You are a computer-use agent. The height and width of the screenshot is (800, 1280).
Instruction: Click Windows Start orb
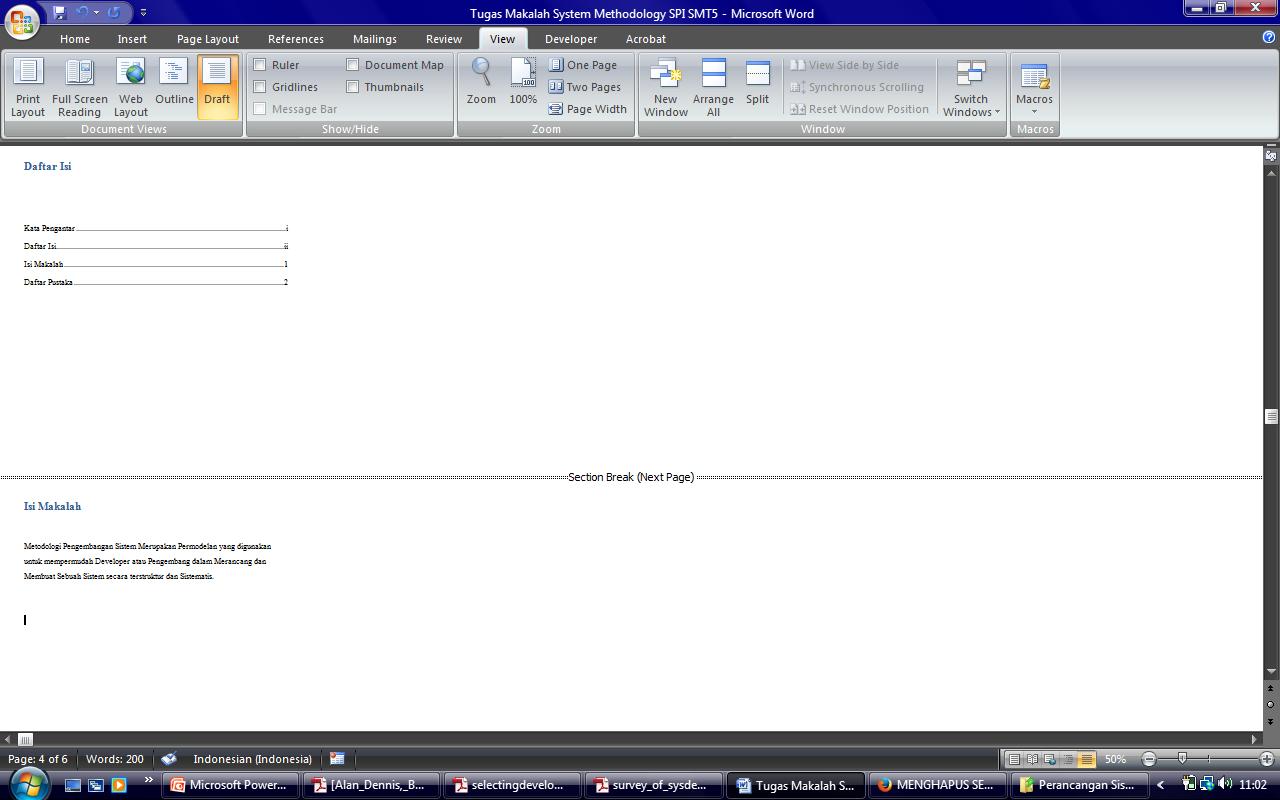27,783
